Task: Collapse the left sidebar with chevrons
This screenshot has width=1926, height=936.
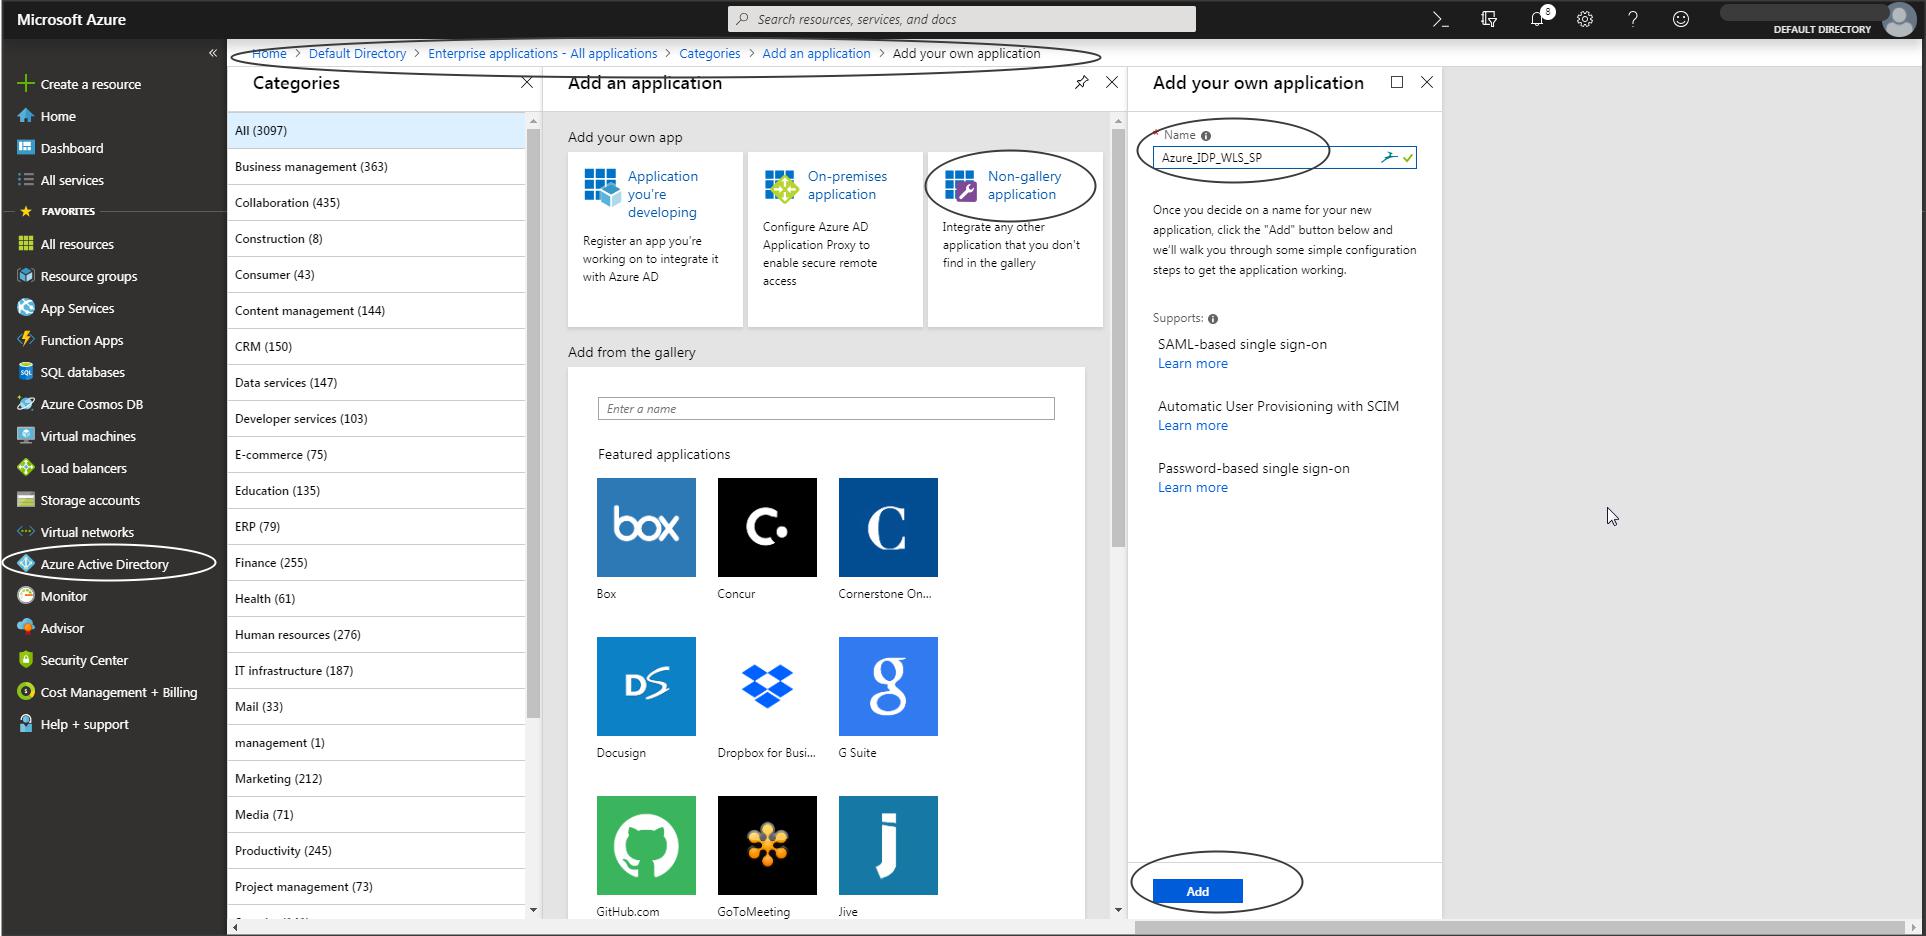Action: pos(213,53)
